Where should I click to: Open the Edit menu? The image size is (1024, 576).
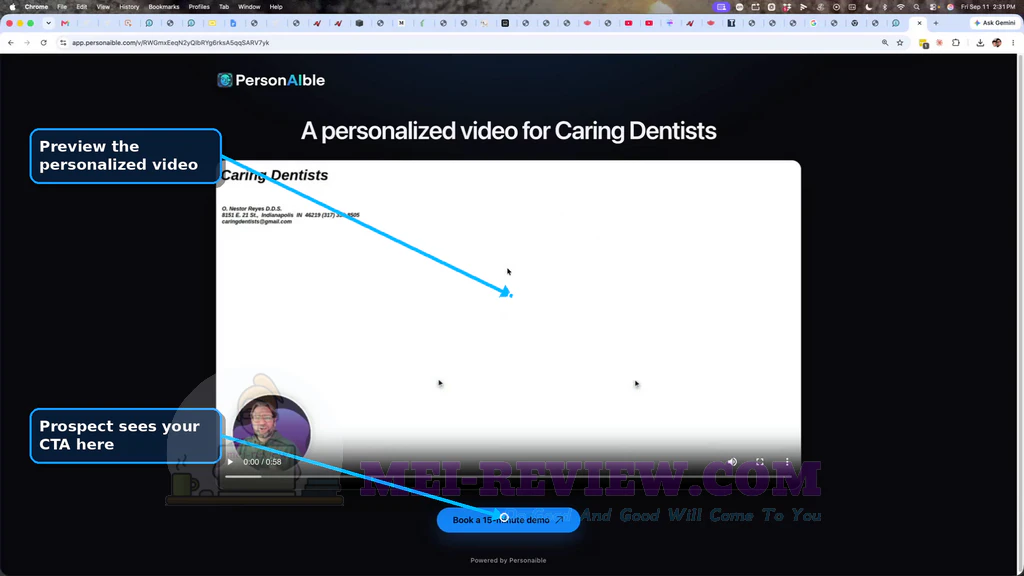click(82, 7)
